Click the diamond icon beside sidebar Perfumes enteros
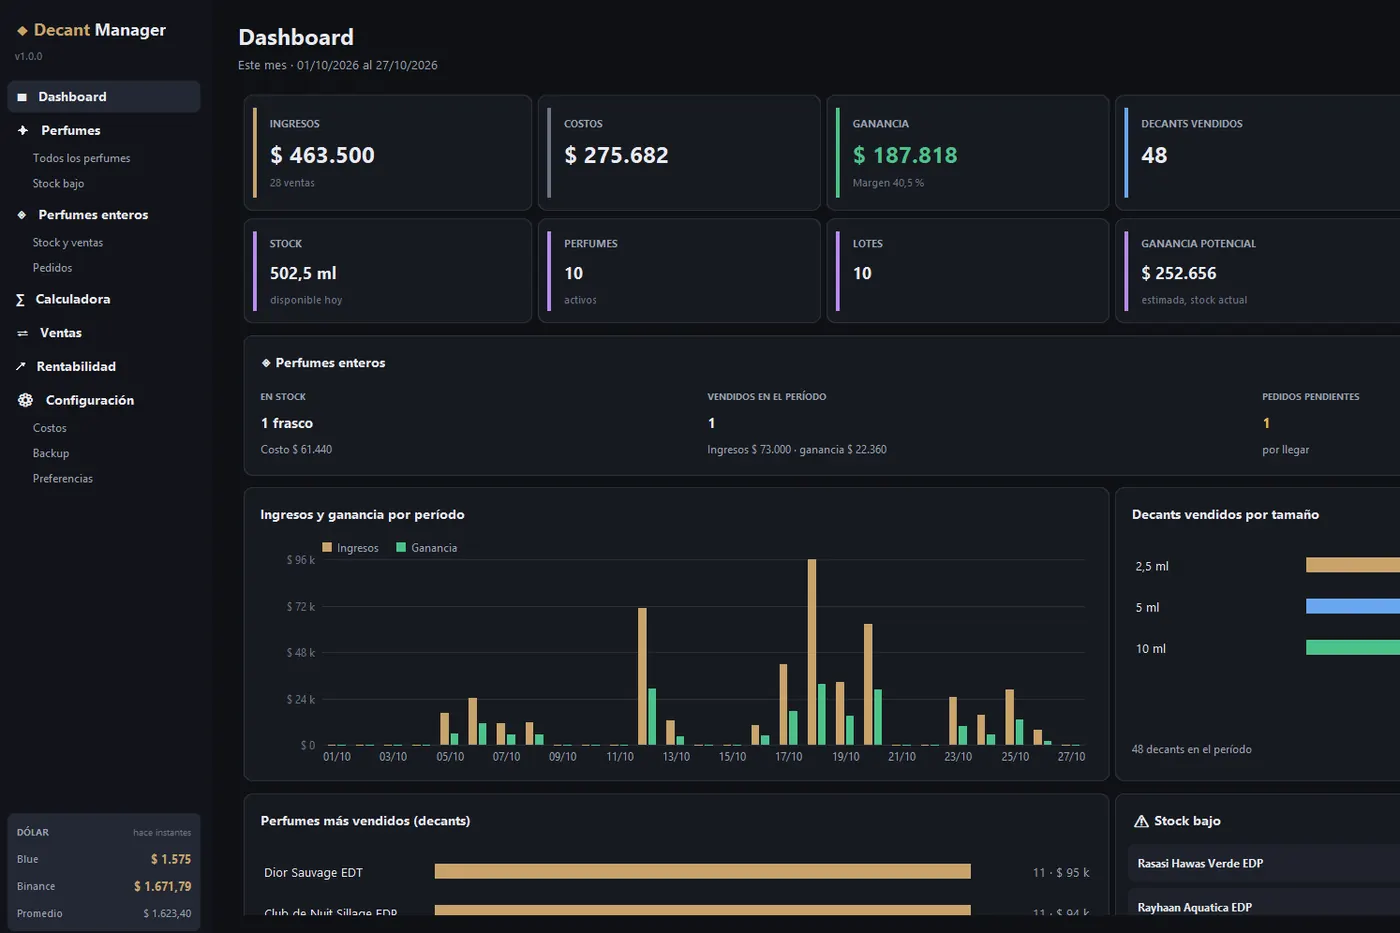The height and width of the screenshot is (933, 1400). 22,215
